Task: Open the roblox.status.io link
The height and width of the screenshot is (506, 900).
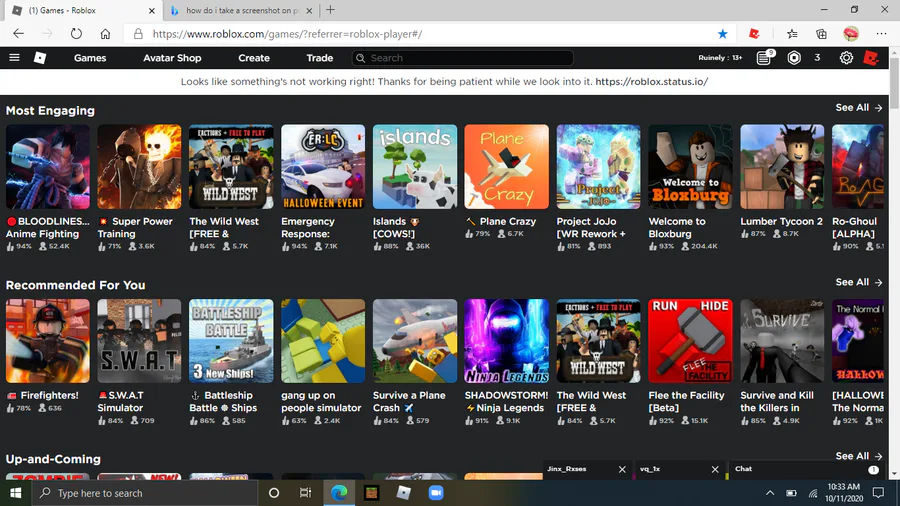Action: (651, 81)
